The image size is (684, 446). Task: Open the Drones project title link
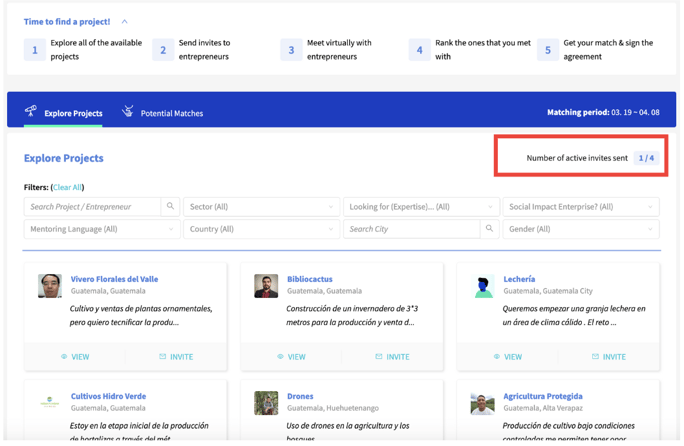[301, 396]
